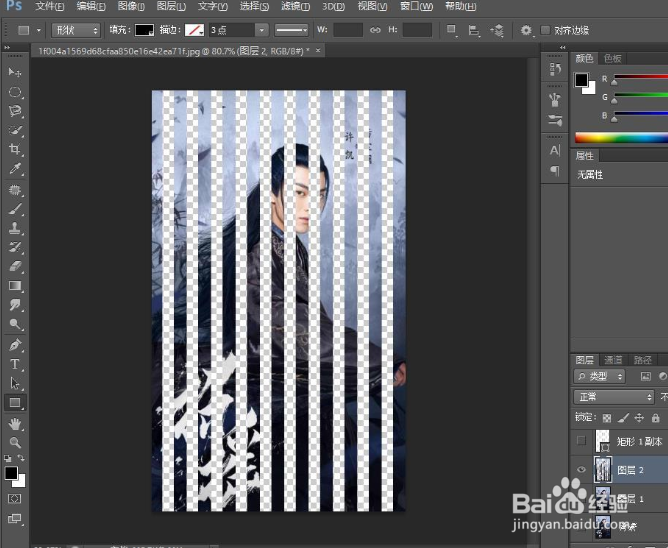Show the 矩形 1 副本 layer
The height and width of the screenshot is (548, 668).
581,441
